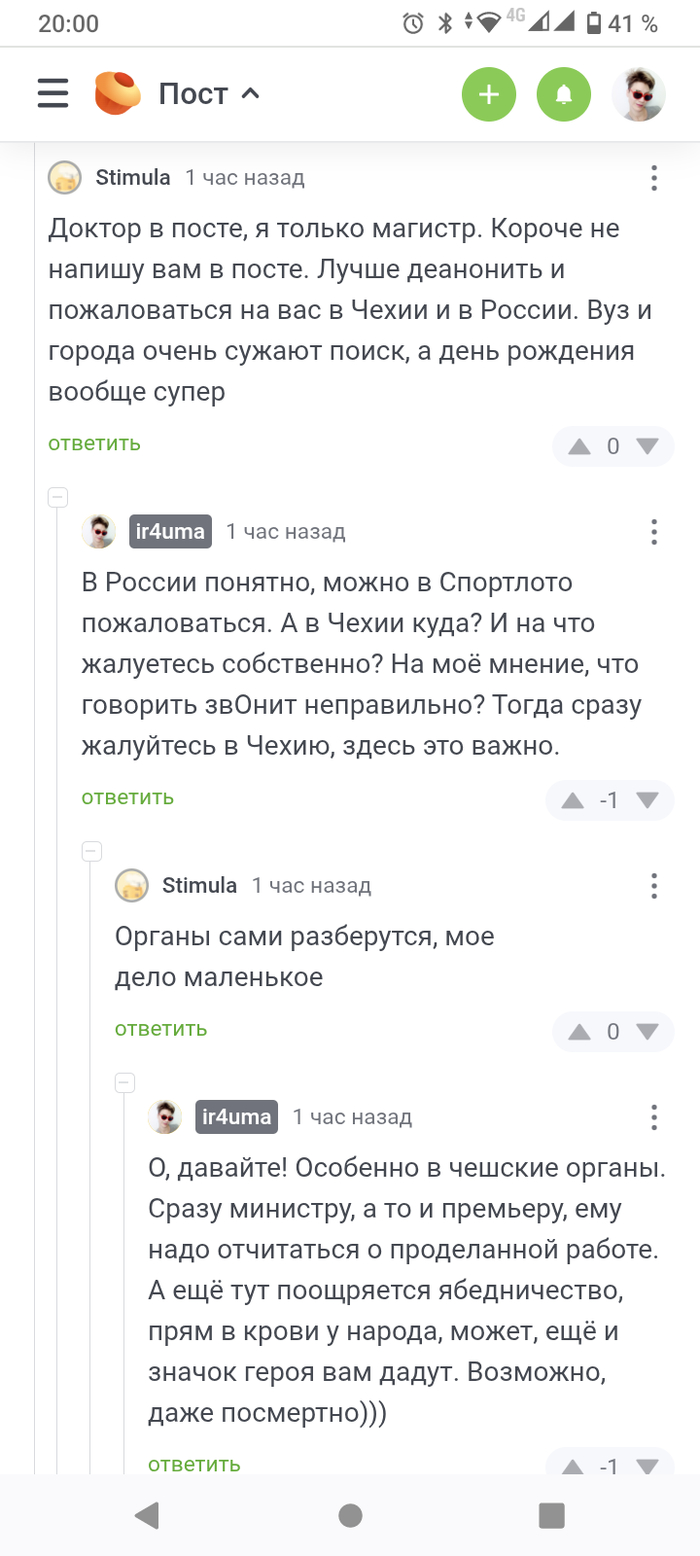This screenshot has width=700, height=1556.
Task: Collapse the ir4uma Sportloto reply thread
Action: click(x=58, y=497)
